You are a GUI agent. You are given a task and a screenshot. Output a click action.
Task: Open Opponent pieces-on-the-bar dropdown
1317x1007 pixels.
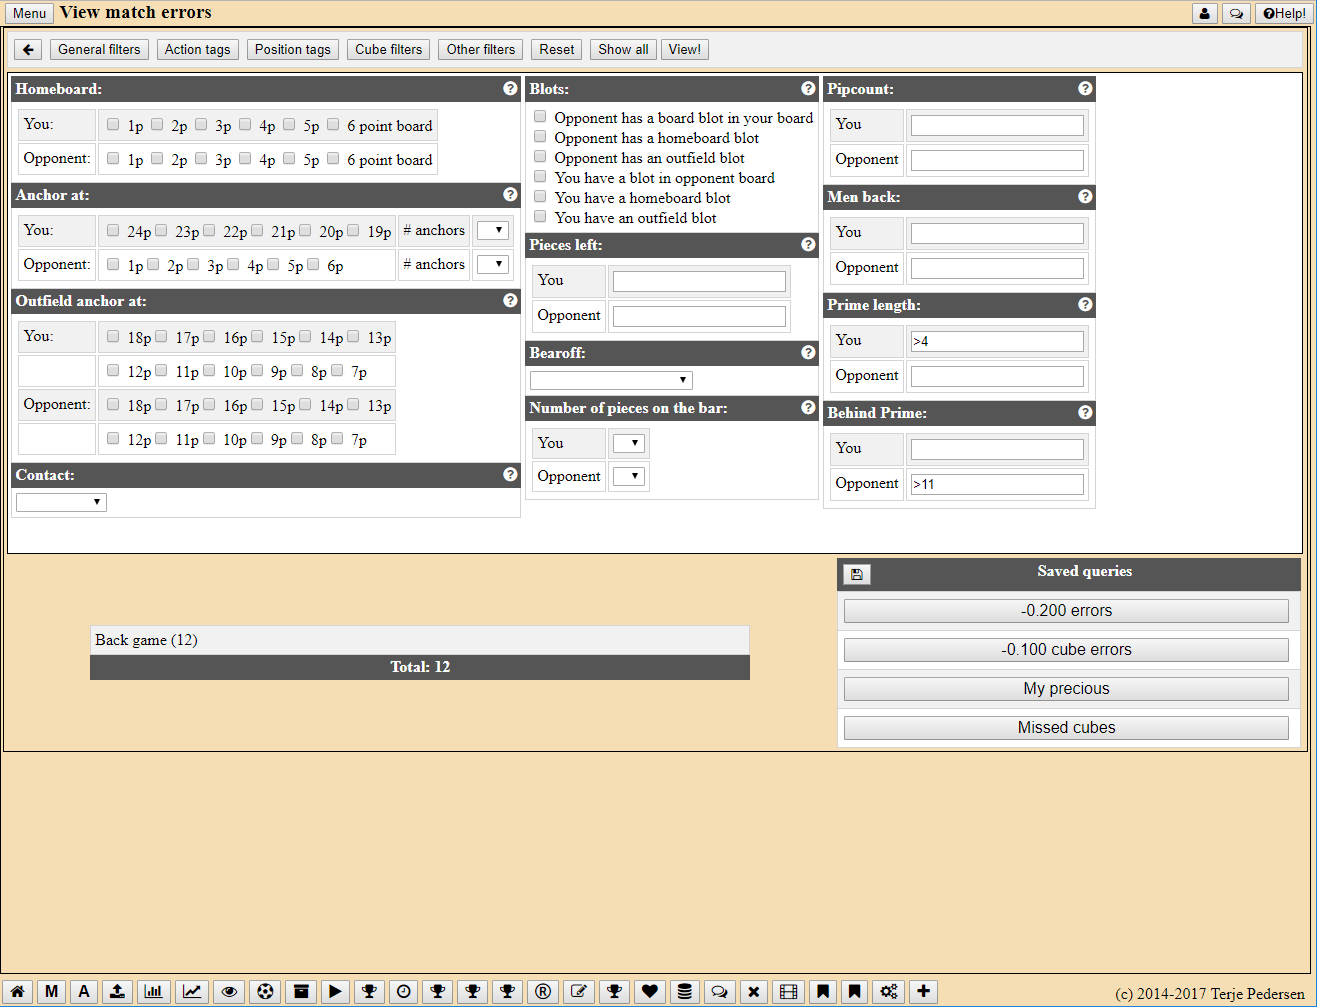coord(629,477)
